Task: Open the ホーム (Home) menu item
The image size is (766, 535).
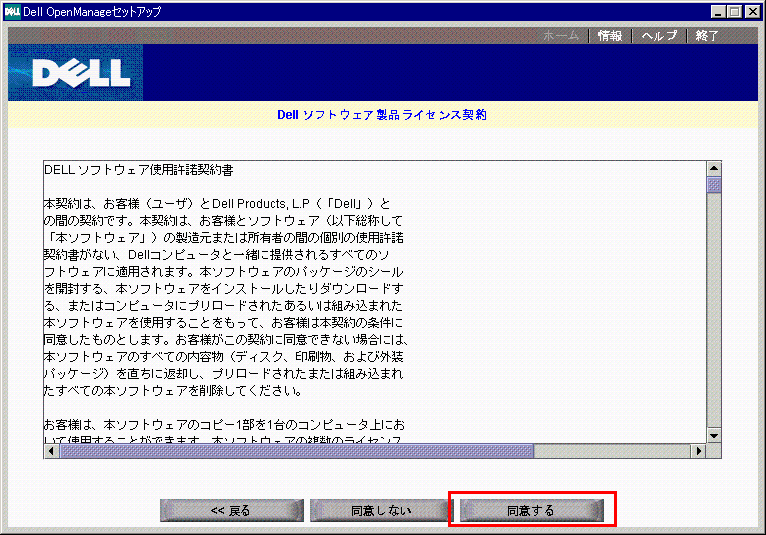Action: (x=560, y=36)
